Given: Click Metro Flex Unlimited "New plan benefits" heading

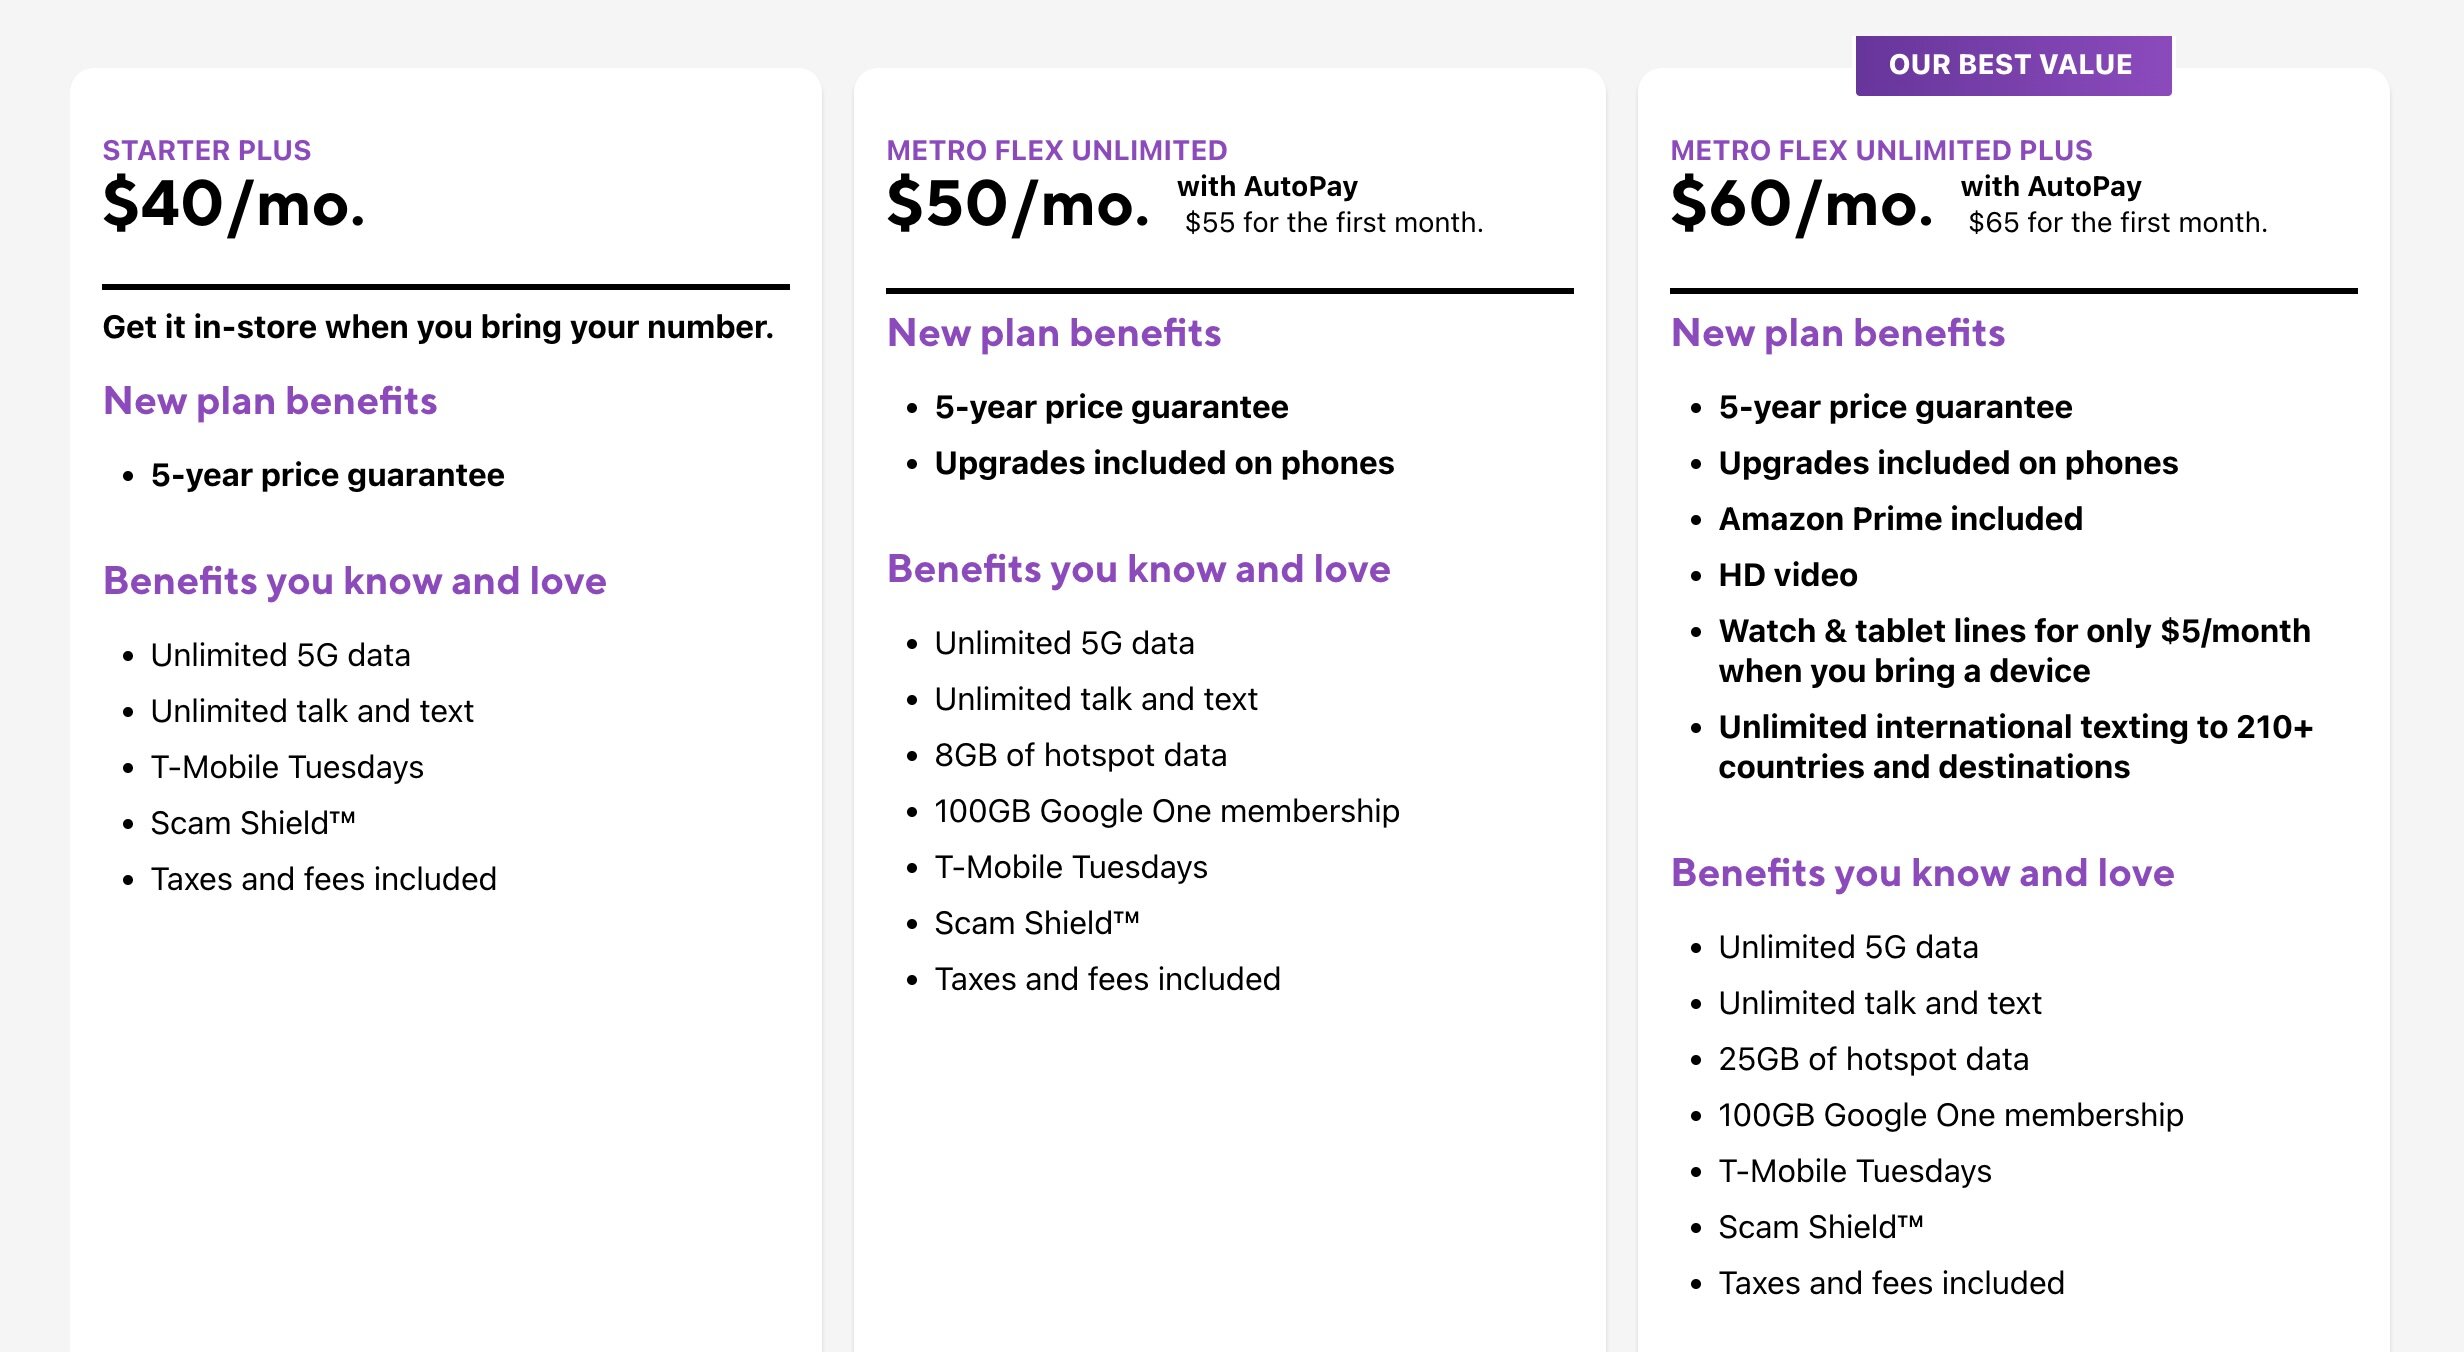Looking at the screenshot, I should click(1054, 333).
